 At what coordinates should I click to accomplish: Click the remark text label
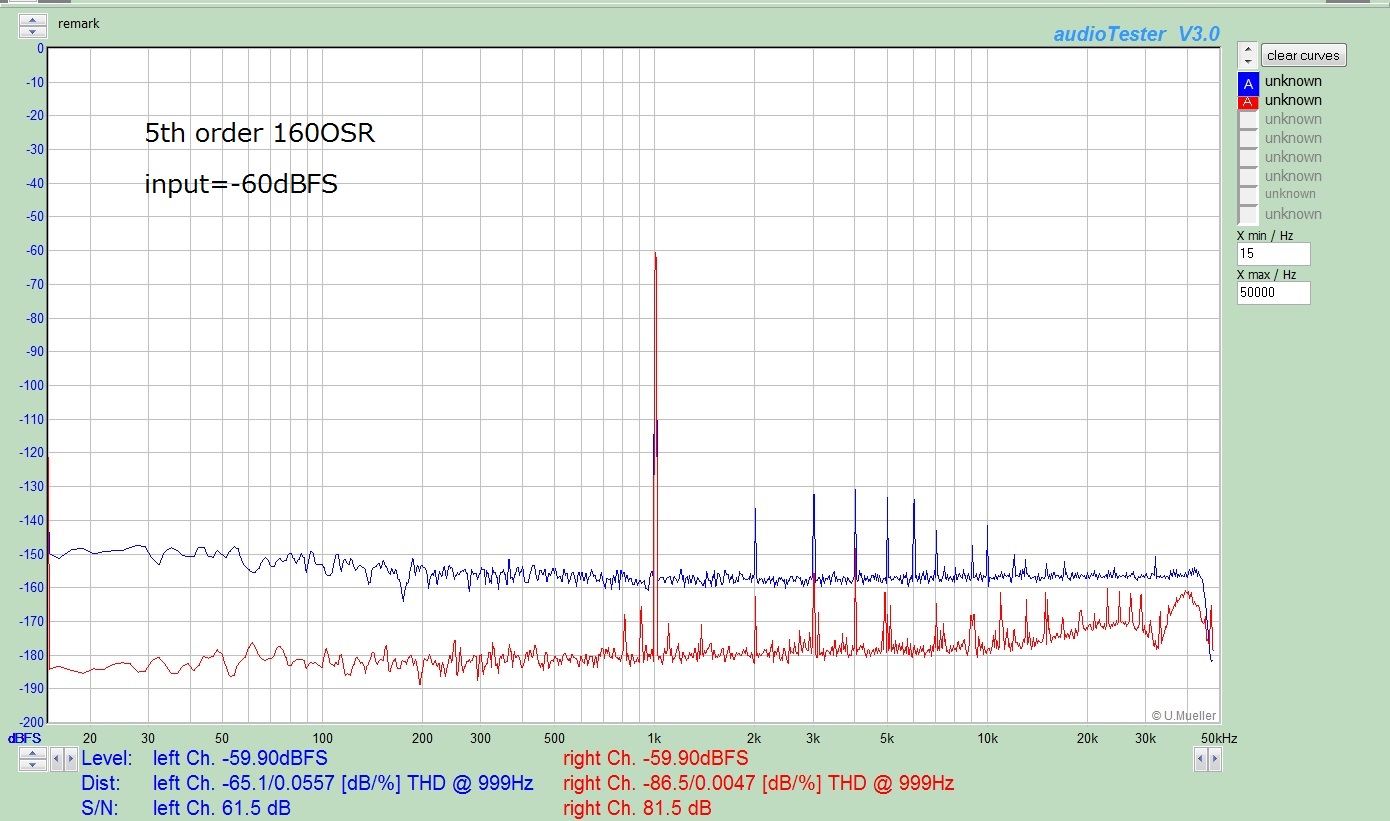(x=78, y=23)
